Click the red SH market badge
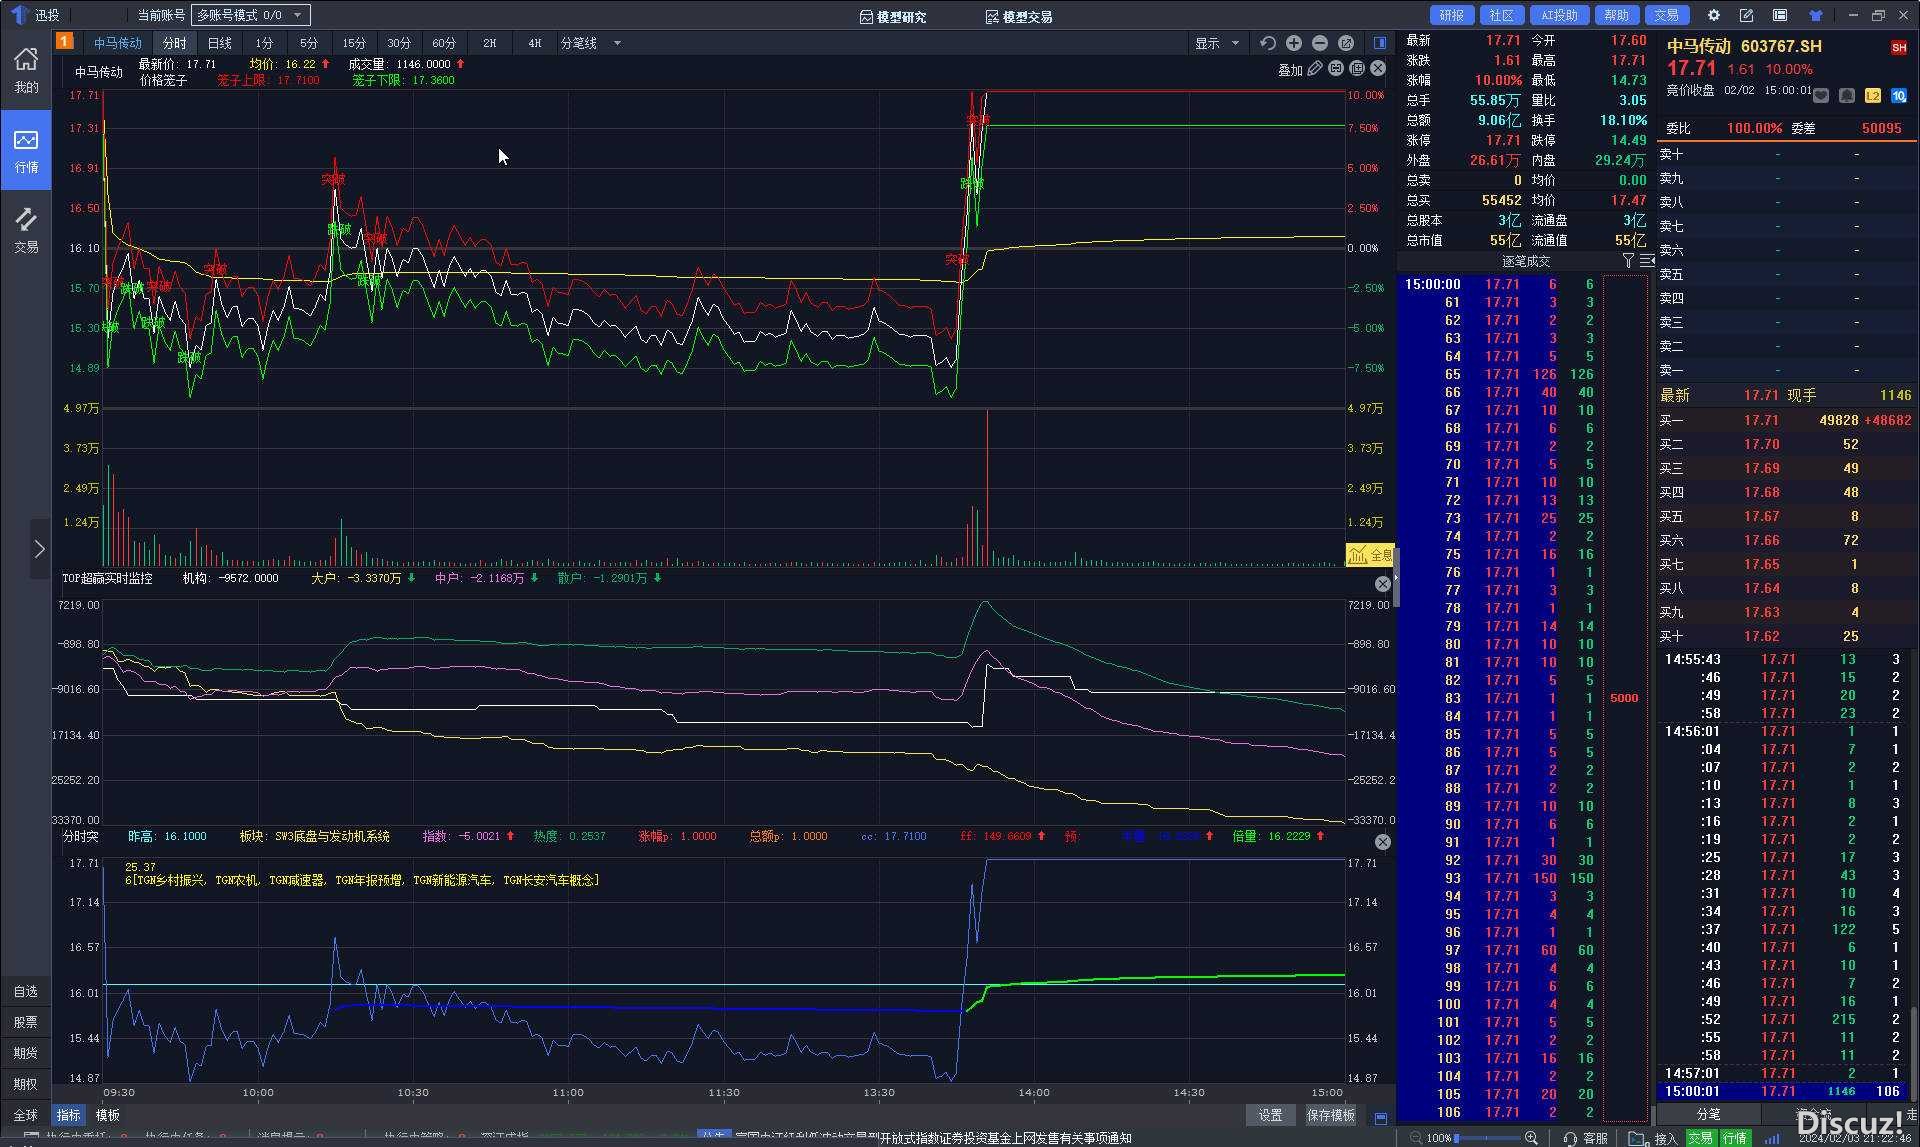Image resolution: width=1920 pixels, height=1147 pixels. pyautogui.click(x=1899, y=47)
